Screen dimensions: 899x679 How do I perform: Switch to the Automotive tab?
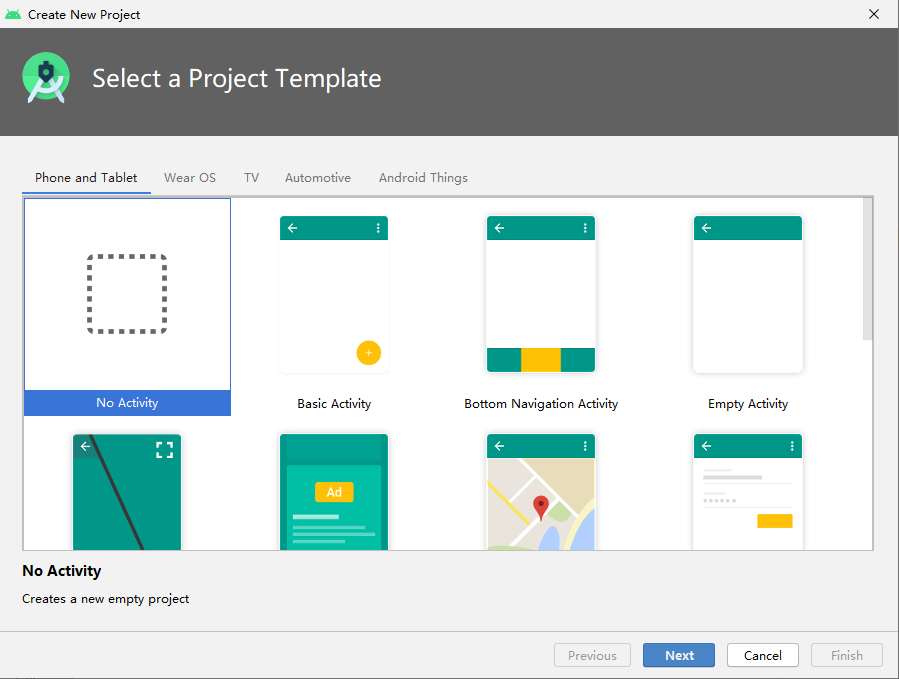tap(318, 178)
